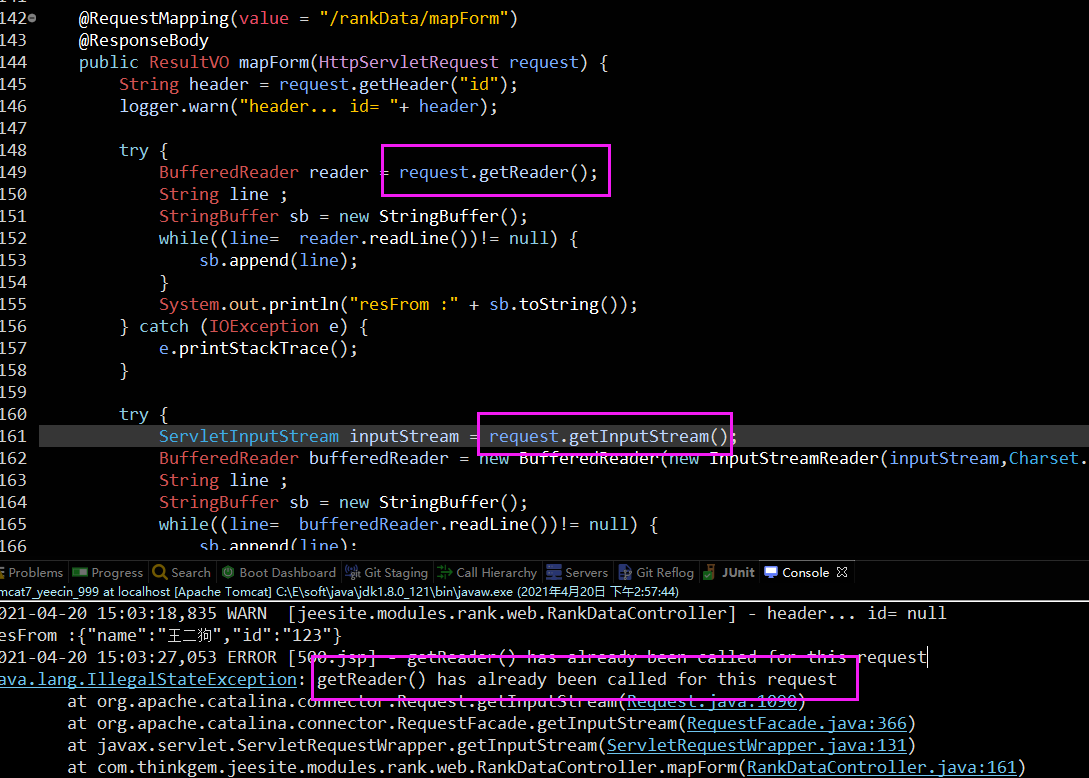Show the Call Hierarchy tab
Screen dimensions: 1089x778
point(487,572)
